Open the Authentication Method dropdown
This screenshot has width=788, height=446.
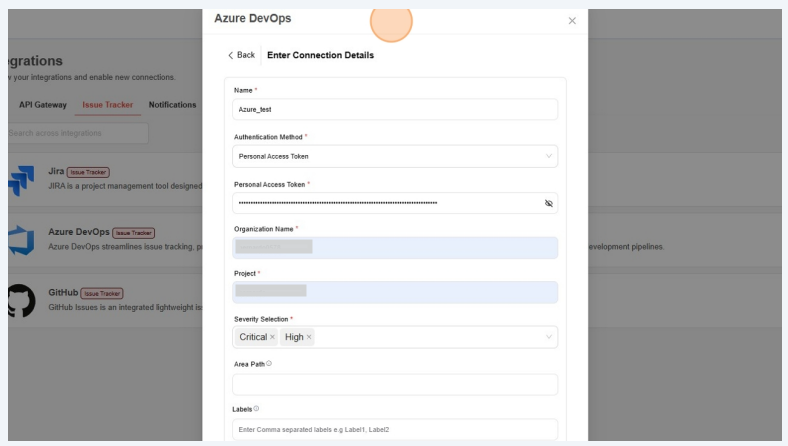pyautogui.click(x=395, y=157)
